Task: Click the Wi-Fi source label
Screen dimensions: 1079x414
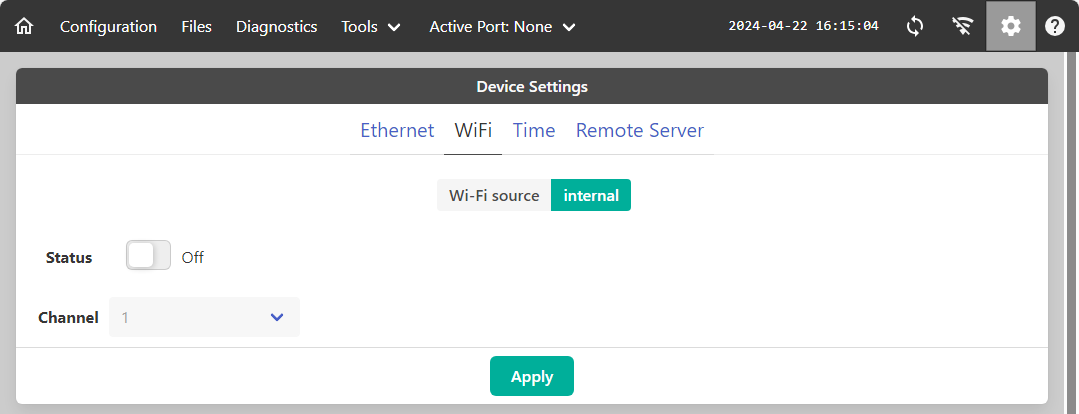Action: click(x=494, y=195)
